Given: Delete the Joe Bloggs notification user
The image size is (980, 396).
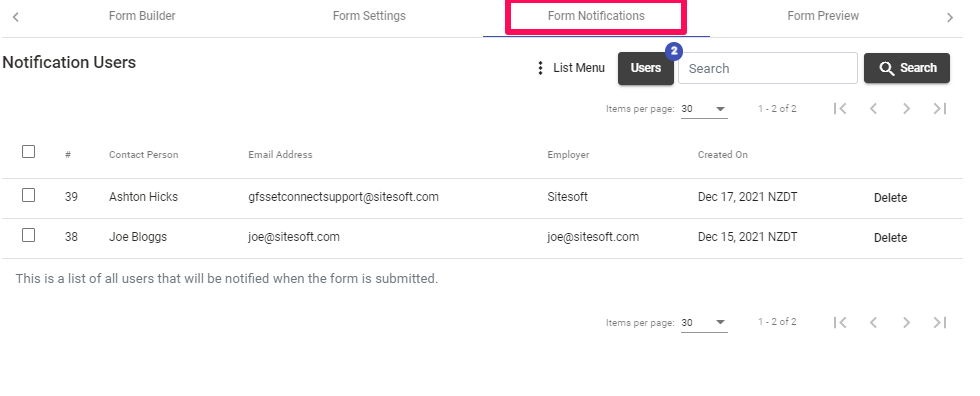Looking at the screenshot, I should 890,238.
